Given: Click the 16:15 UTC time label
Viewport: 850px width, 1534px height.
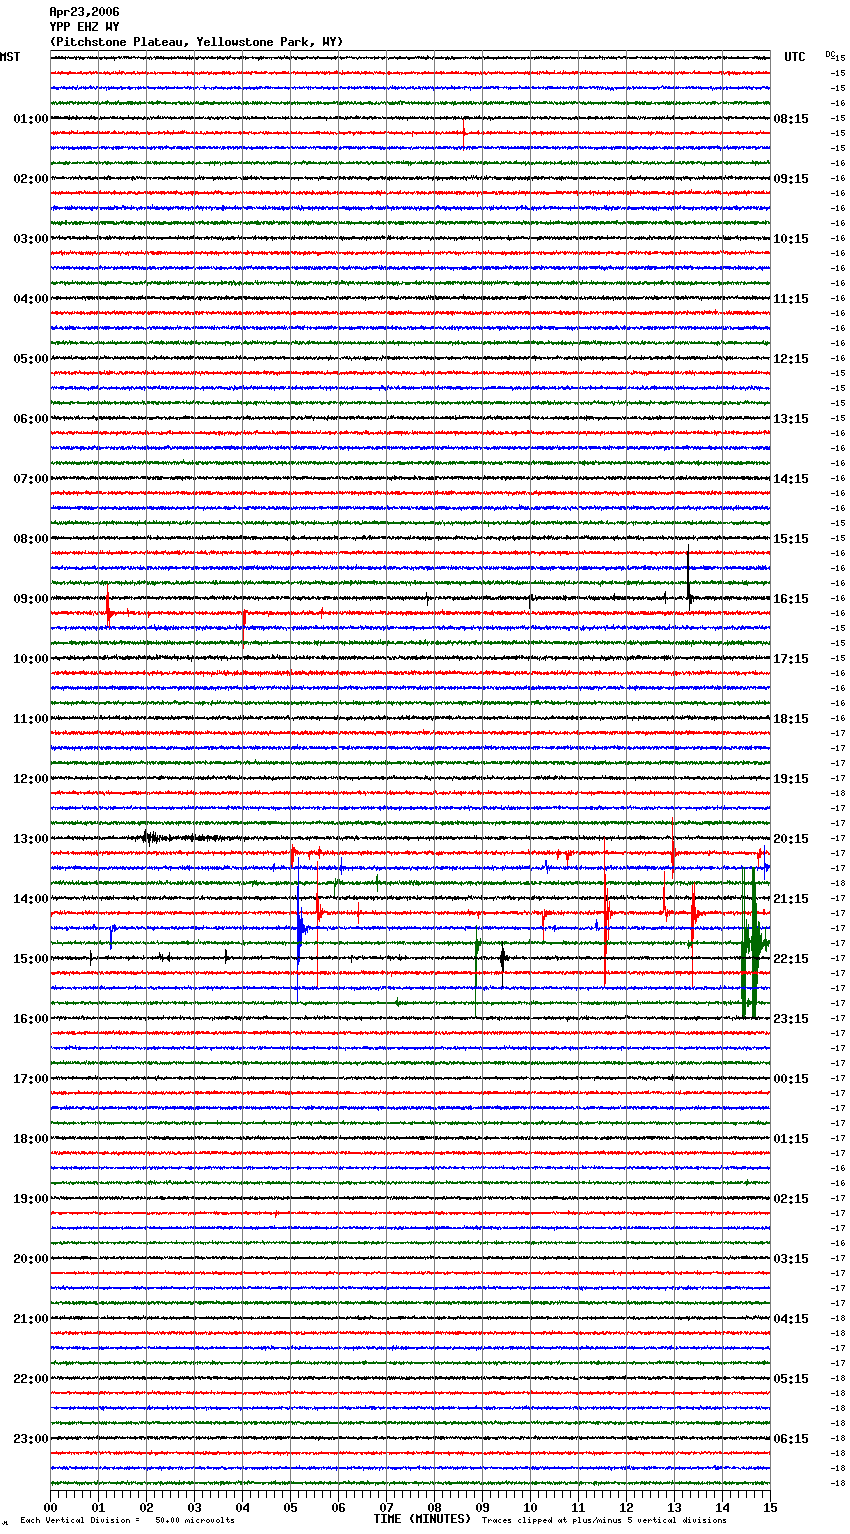Looking at the screenshot, I should click(x=791, y=599).
